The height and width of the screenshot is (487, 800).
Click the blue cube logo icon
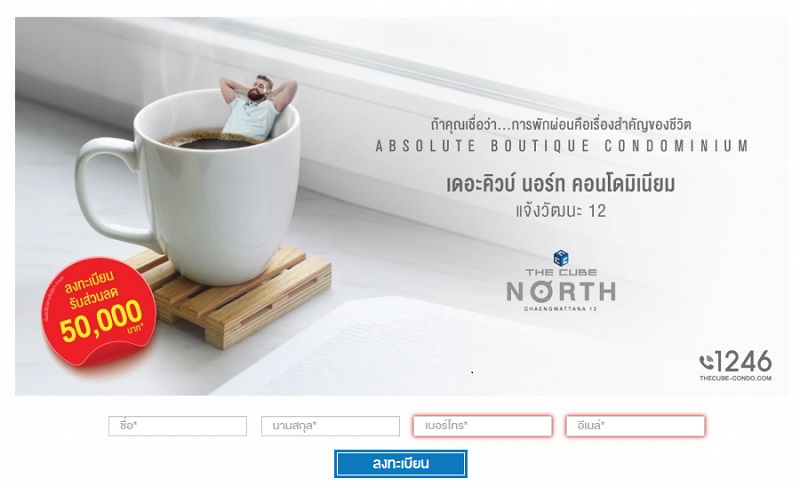tap(561, 258)
